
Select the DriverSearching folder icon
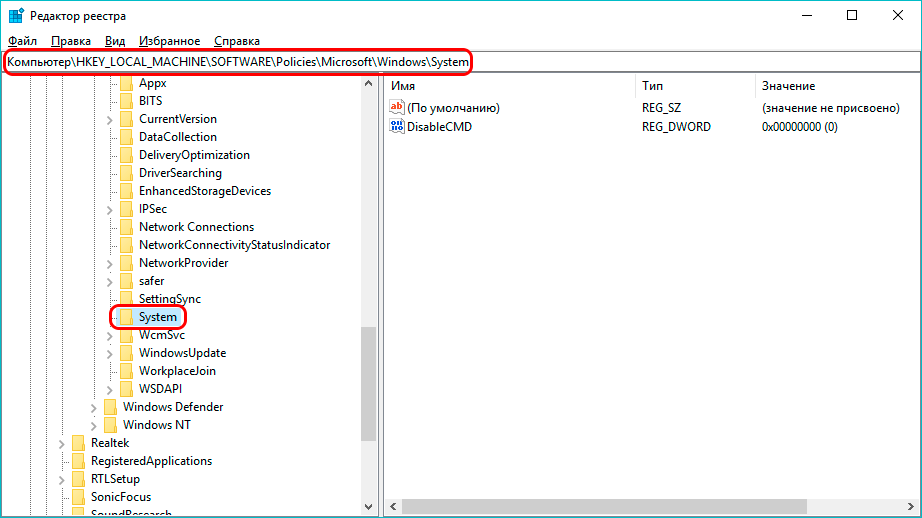point(126,173)
